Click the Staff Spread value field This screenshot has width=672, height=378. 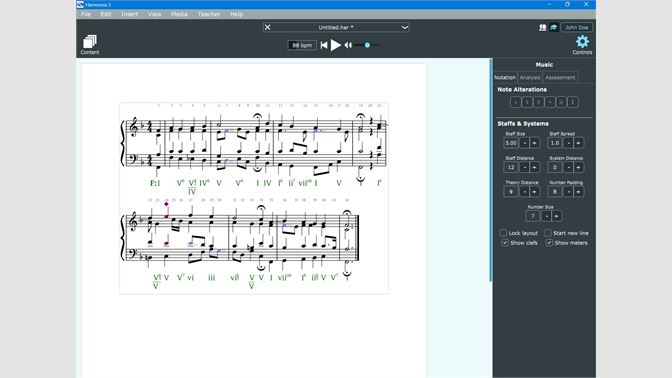[555, 143]
